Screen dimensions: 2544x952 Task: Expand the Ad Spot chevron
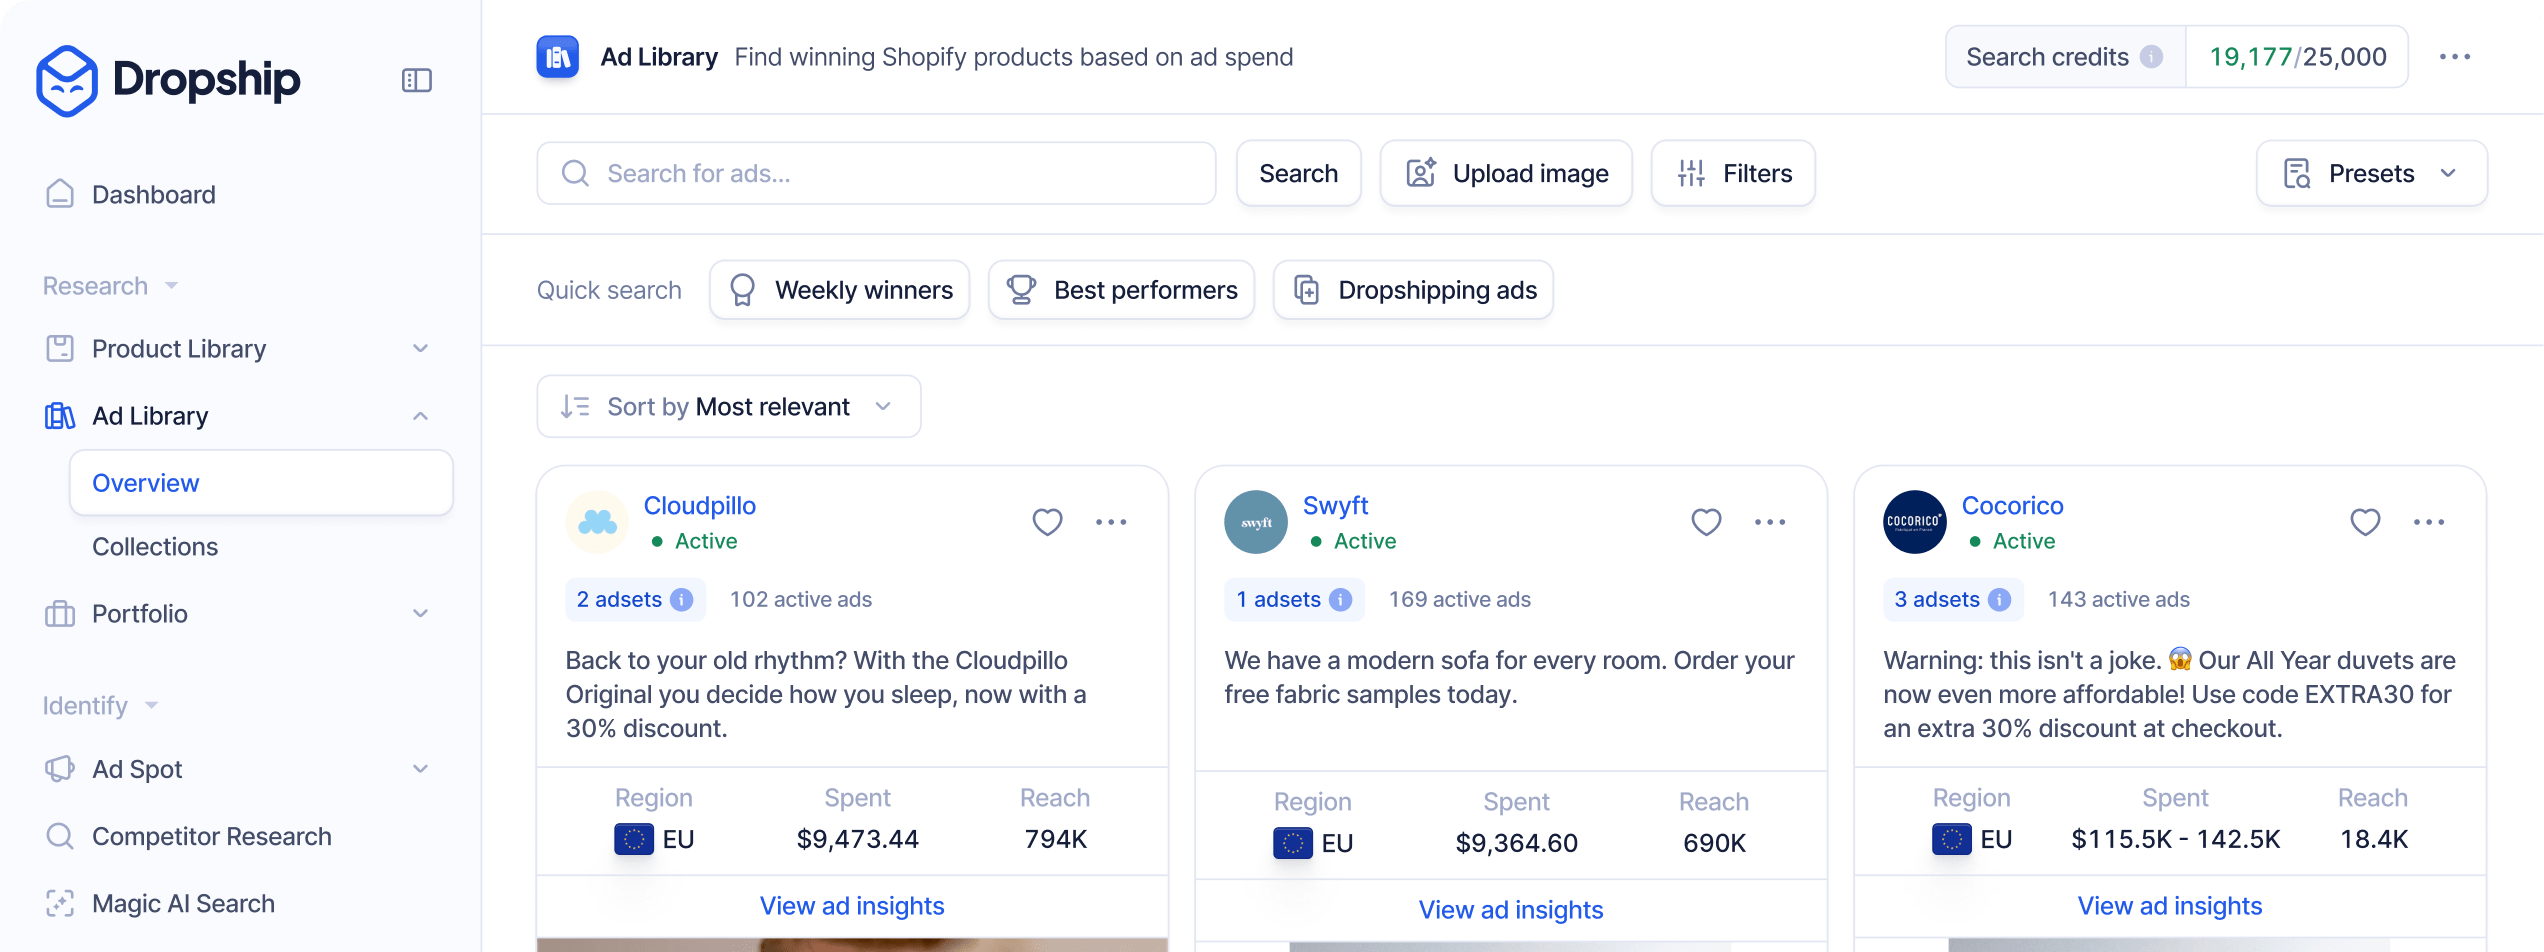[421, 769]
